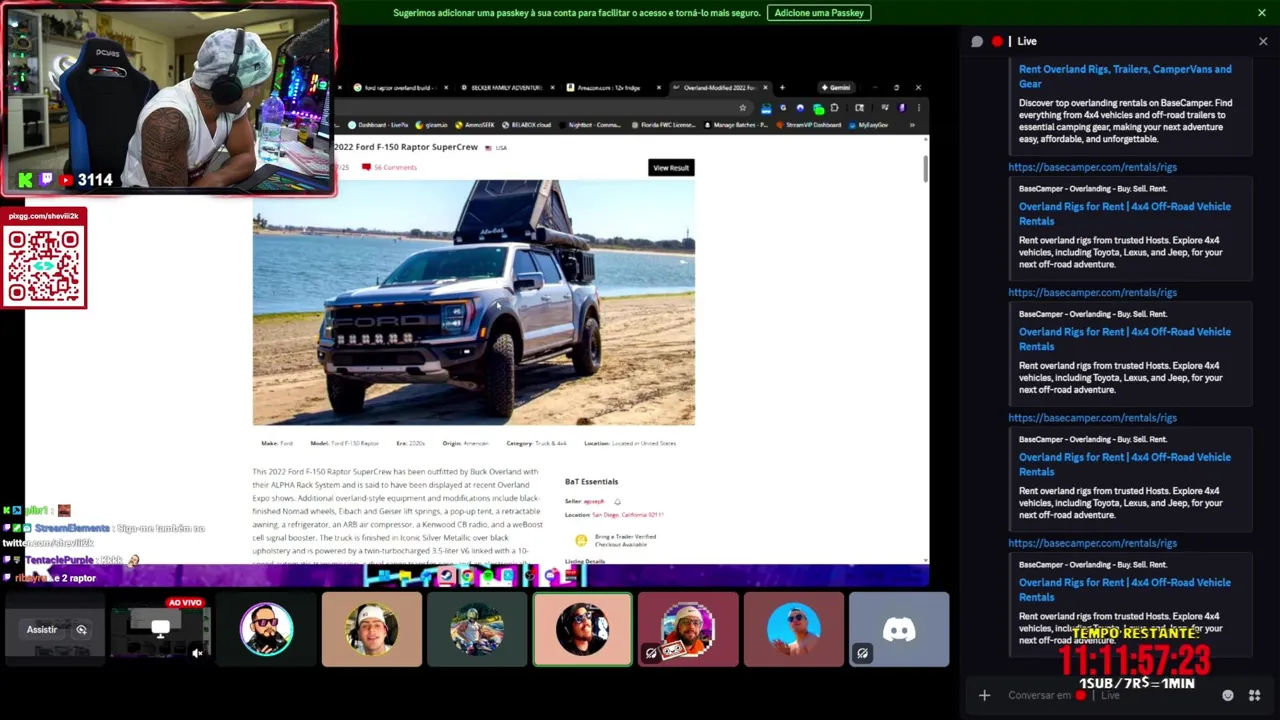
Task: Open browser extensions puzzle icon
Action: click(x=834, y=108)
